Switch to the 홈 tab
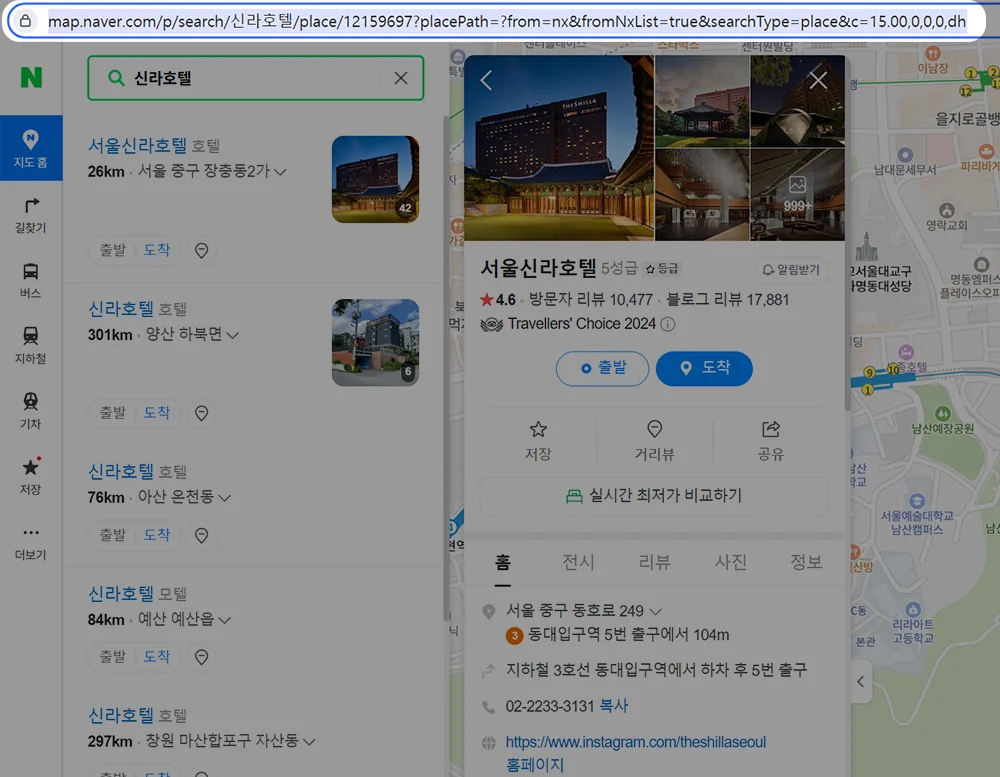Image resolution: width=1000 pixels, height=777 pixels. (503, 562)
